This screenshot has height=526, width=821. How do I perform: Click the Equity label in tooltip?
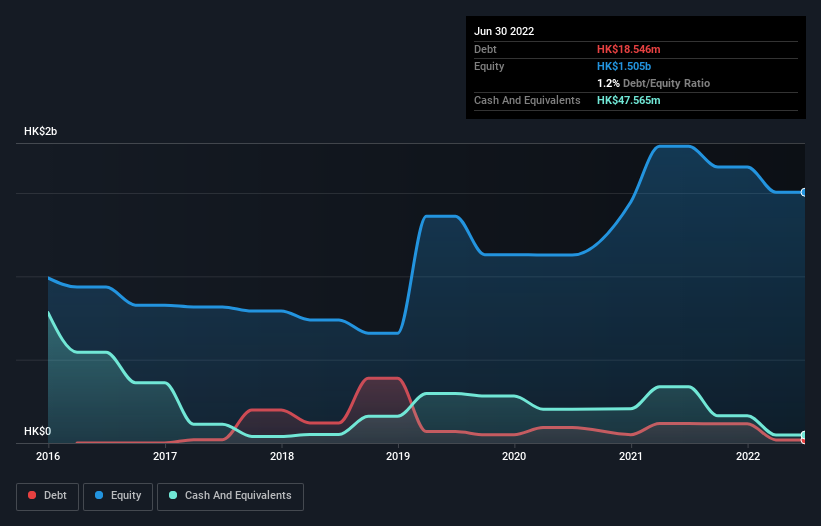[489, 66]
